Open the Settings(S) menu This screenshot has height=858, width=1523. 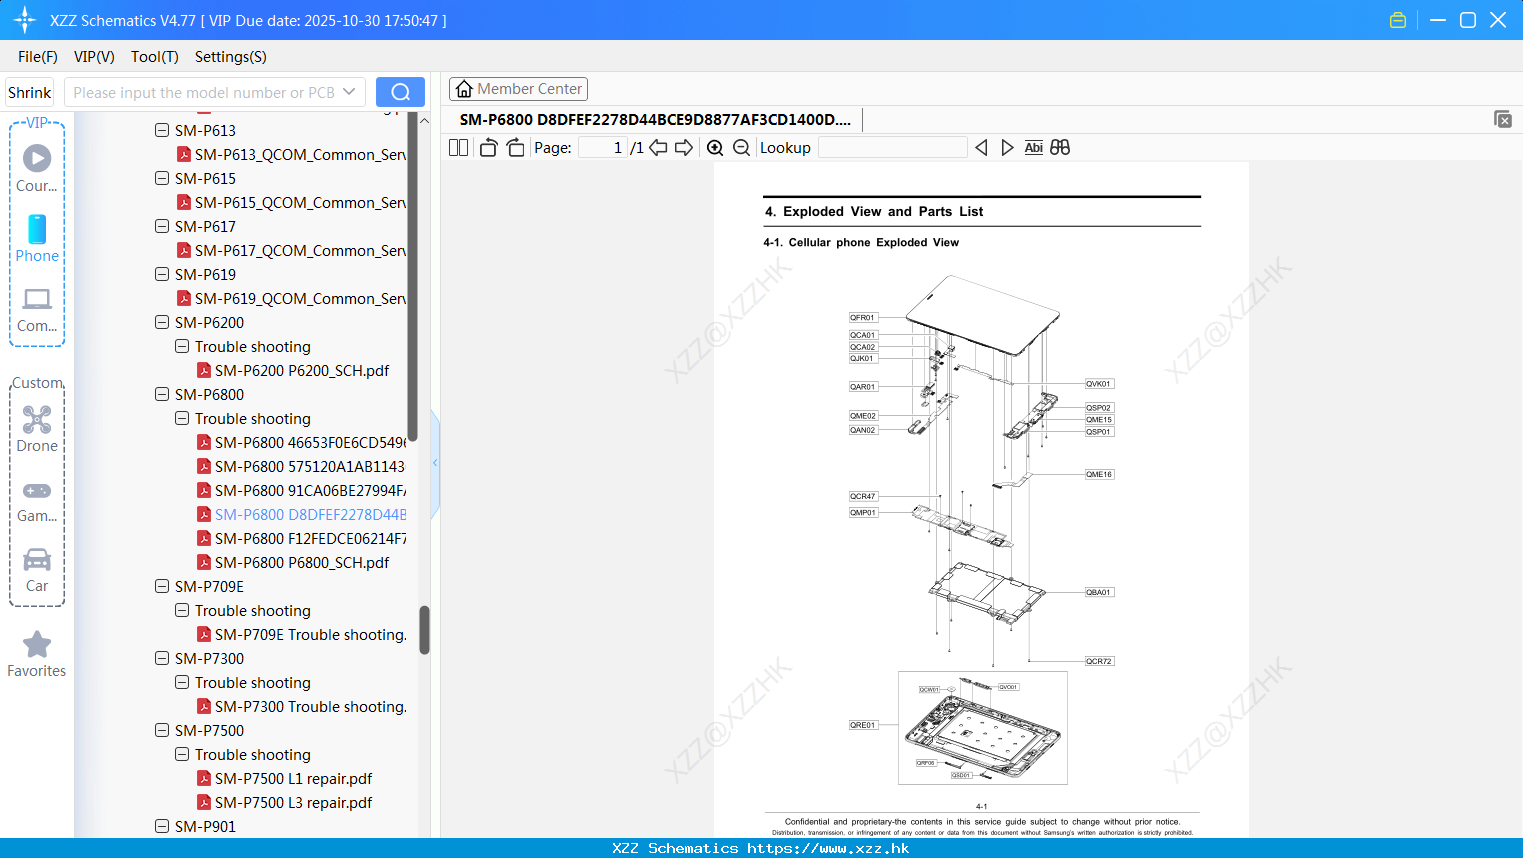(231, 57)
